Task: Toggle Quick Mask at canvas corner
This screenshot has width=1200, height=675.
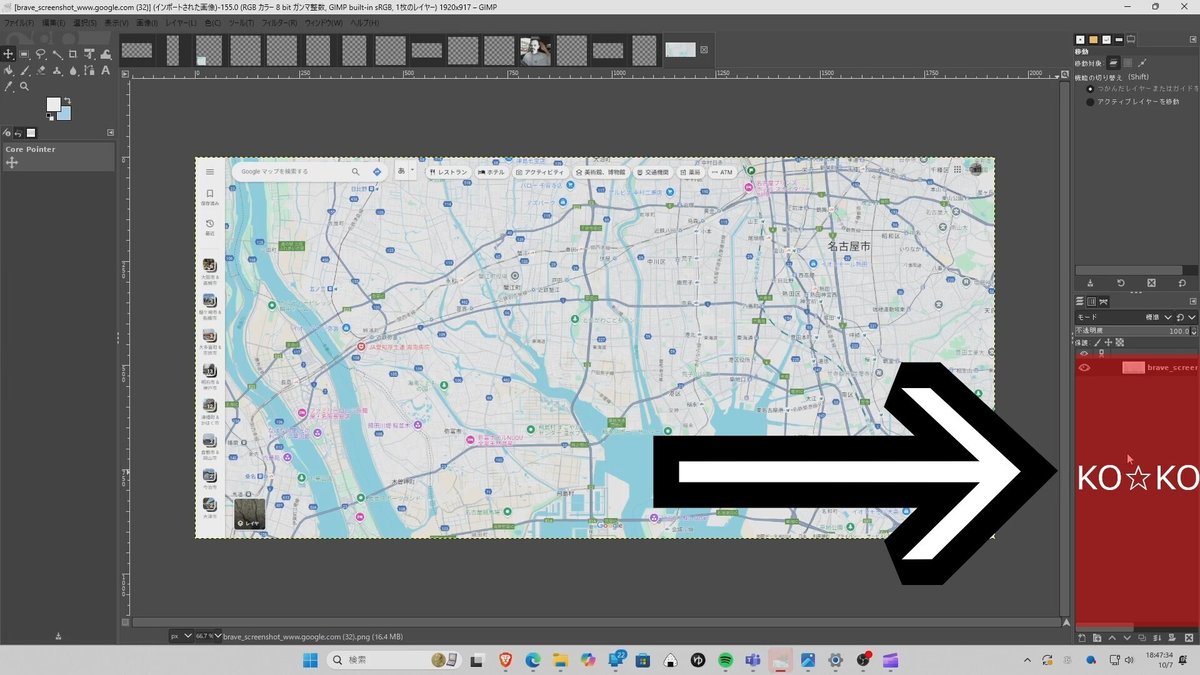Action: pyautogui.click(x=125, y=622)
